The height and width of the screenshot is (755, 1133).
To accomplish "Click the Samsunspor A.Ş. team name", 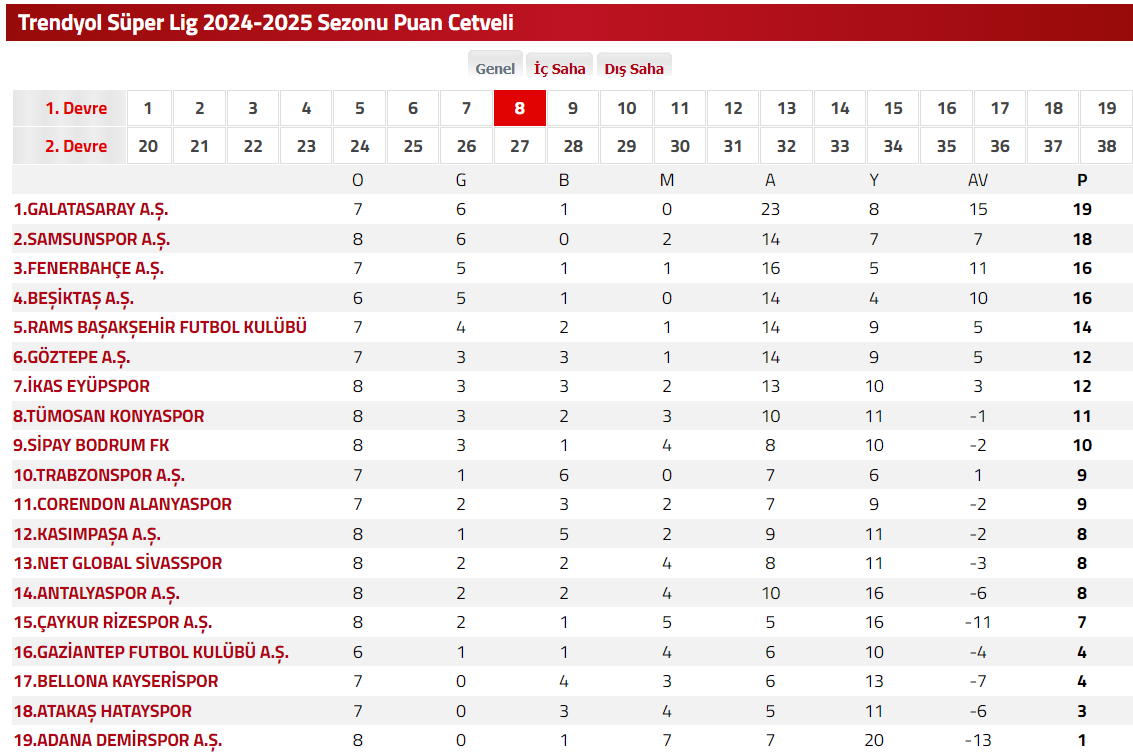I will 92,240.
